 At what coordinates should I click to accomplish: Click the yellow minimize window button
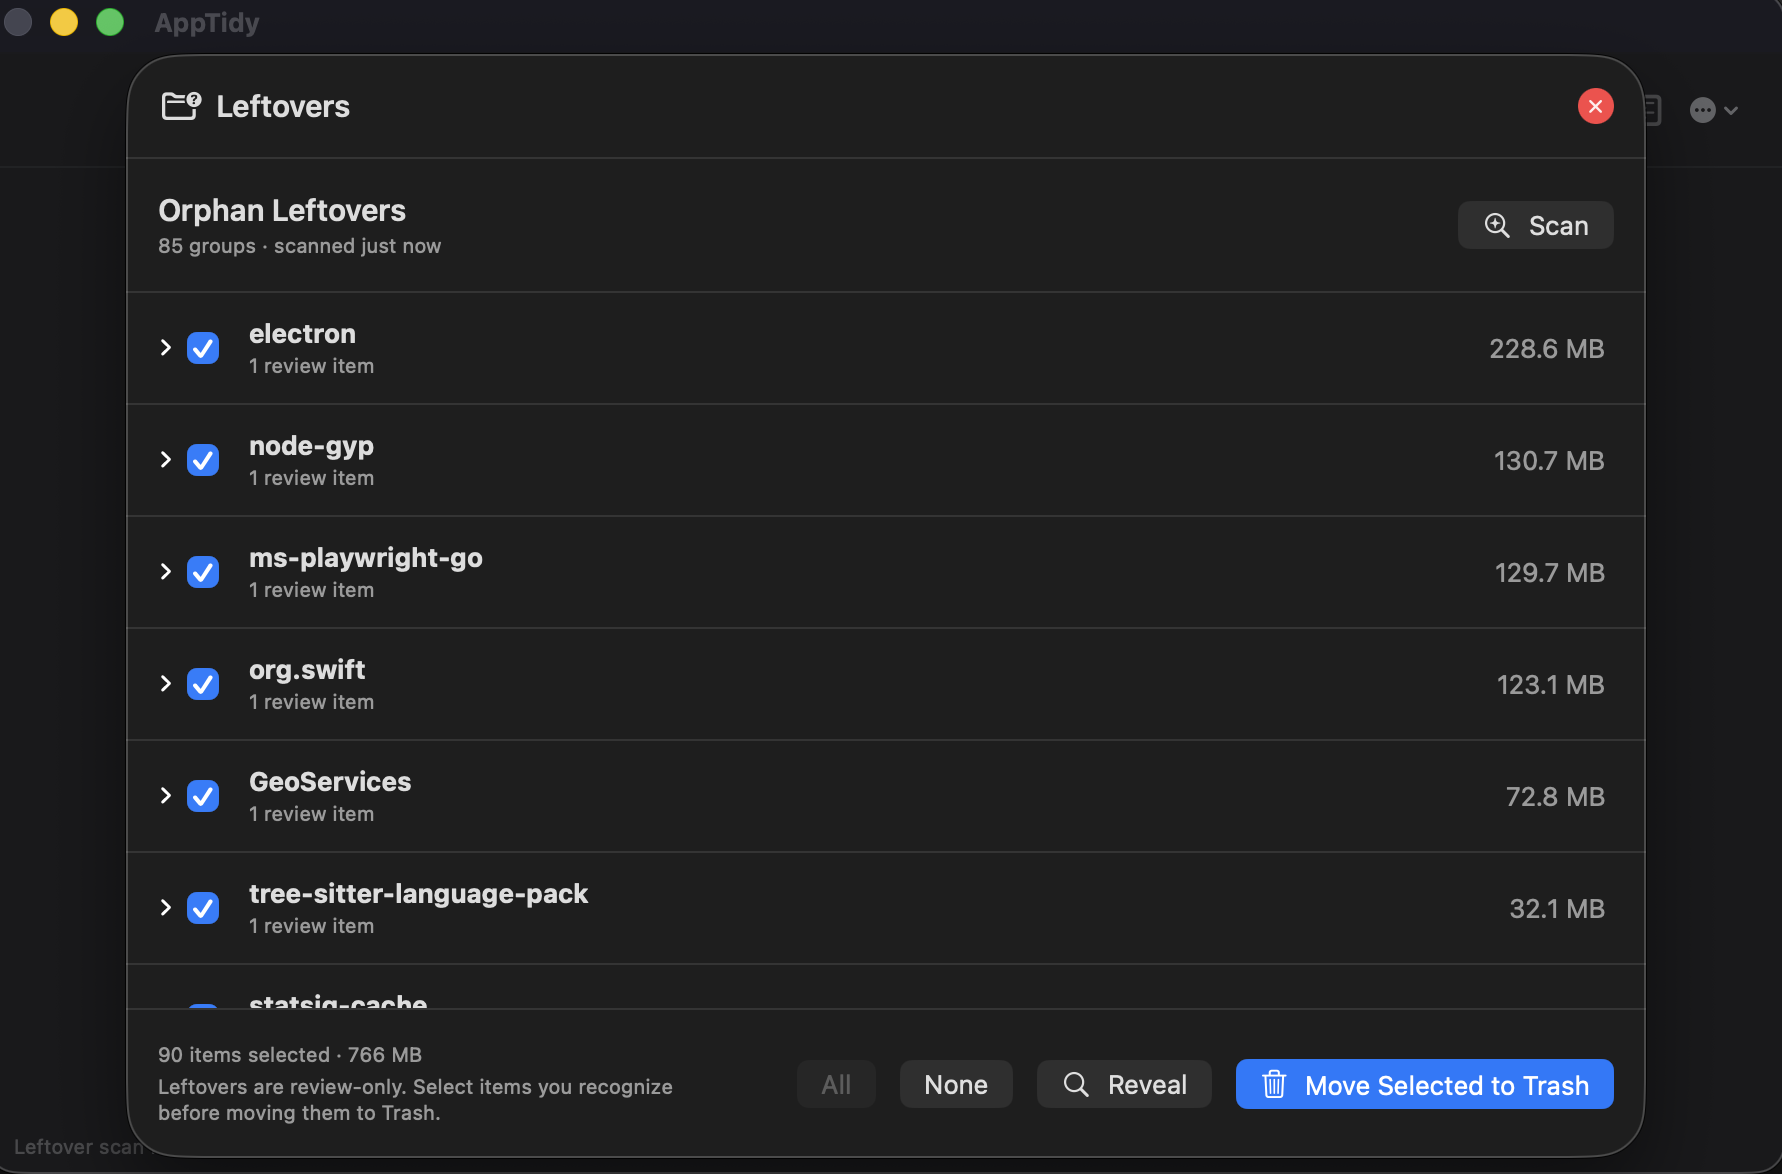tap(64, 22)
